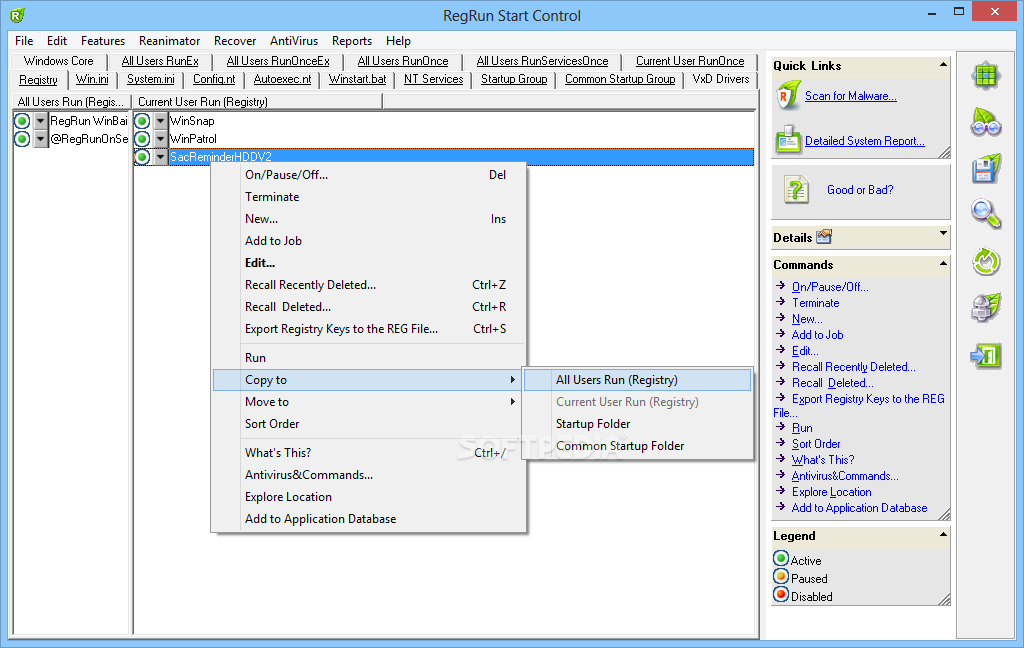Open the AntiVirus menu

(294, 40)
